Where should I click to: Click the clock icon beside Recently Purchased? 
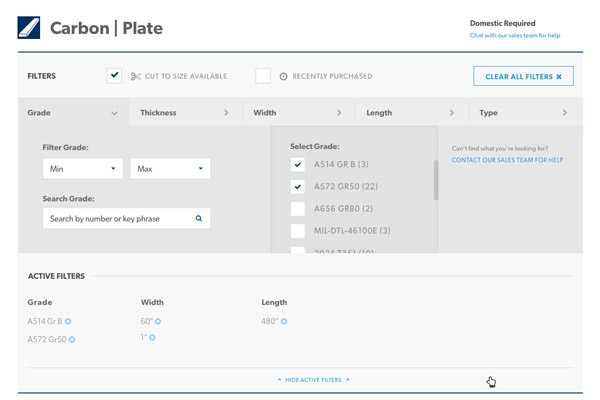point(283,76)
